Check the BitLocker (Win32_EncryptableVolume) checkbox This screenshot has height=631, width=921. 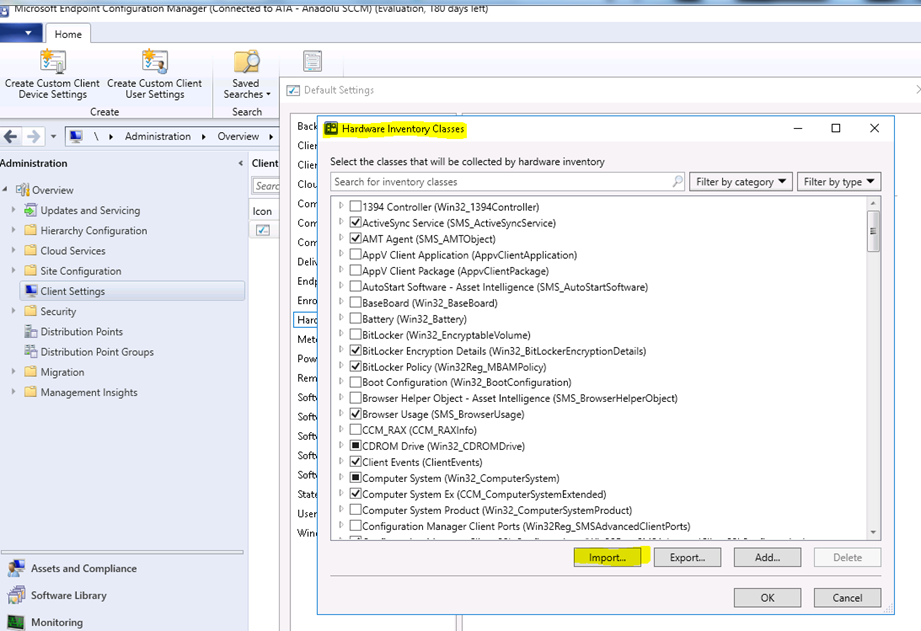coord(355,334)
